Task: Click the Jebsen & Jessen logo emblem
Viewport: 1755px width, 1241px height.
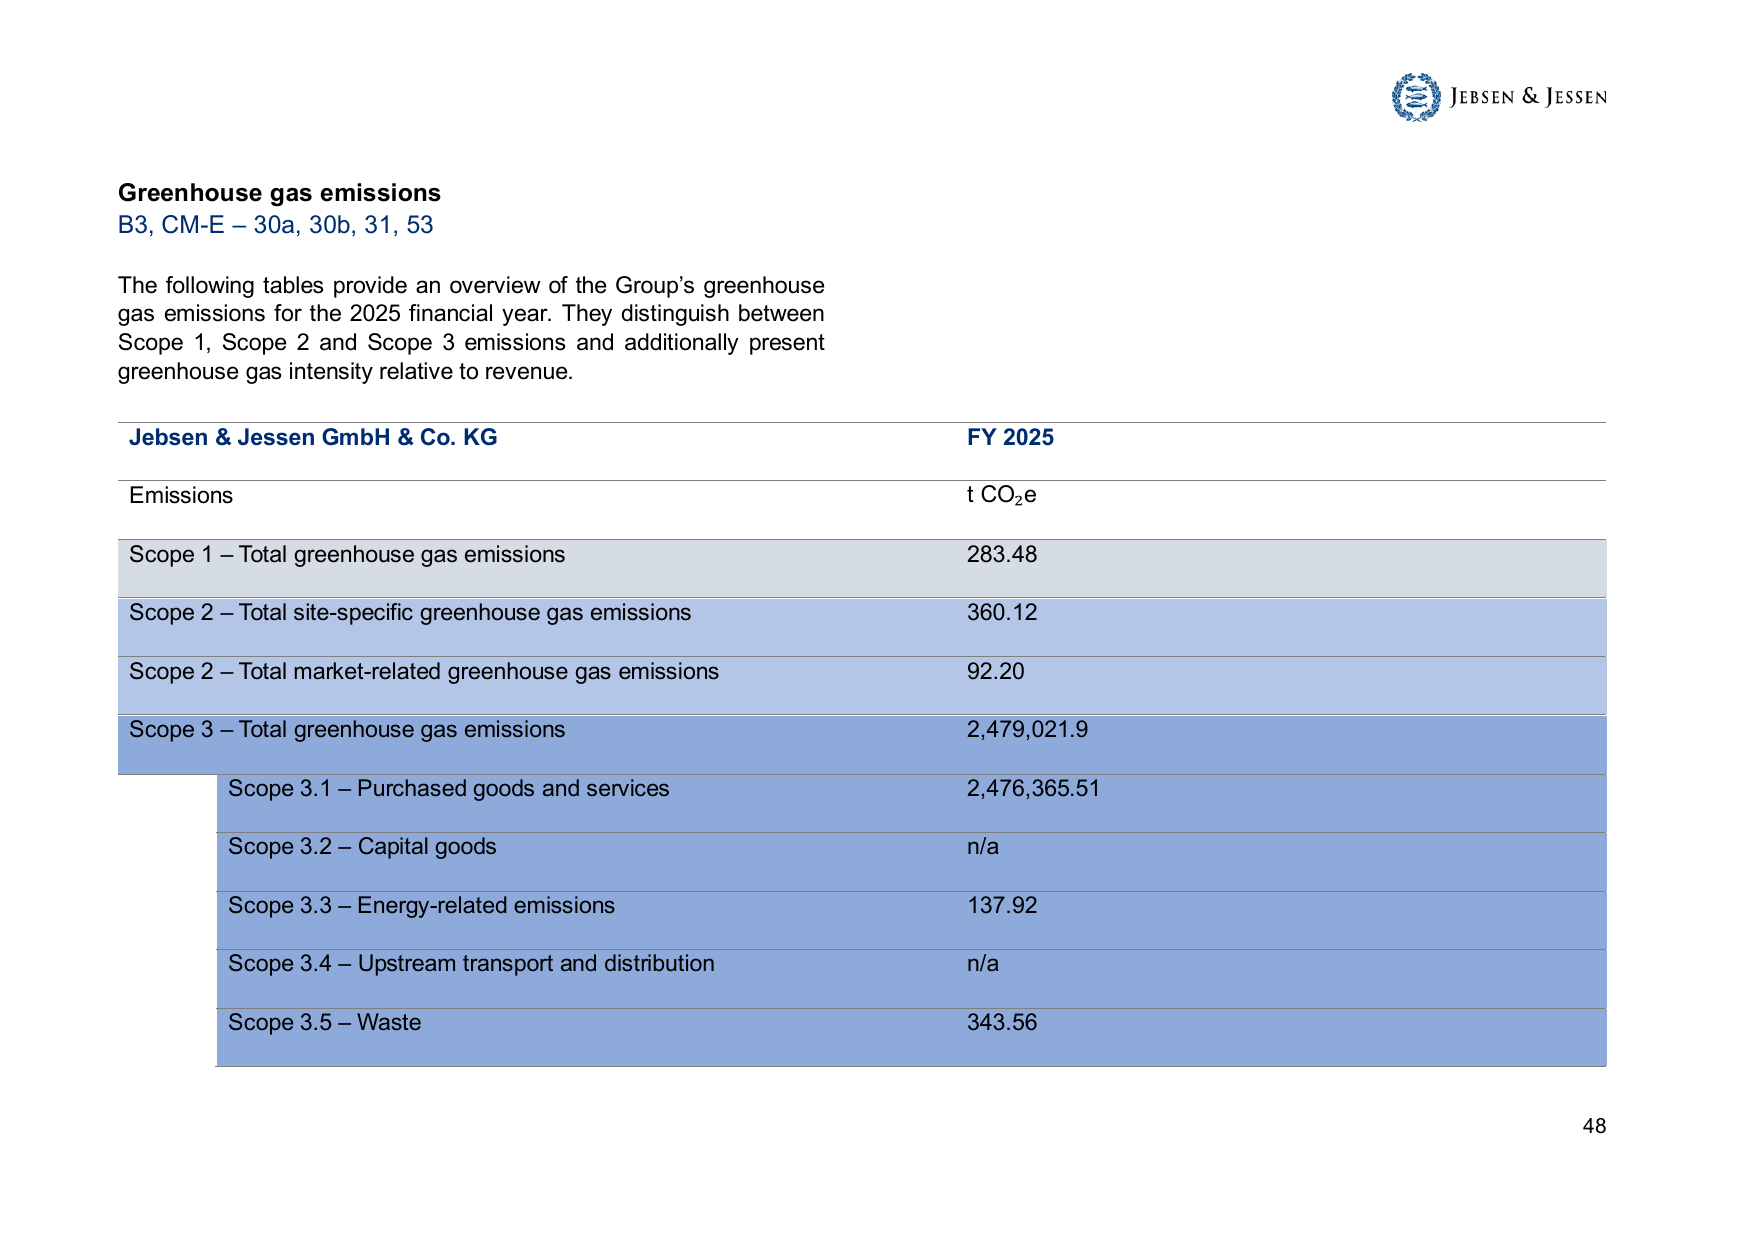Action: 1416,97
